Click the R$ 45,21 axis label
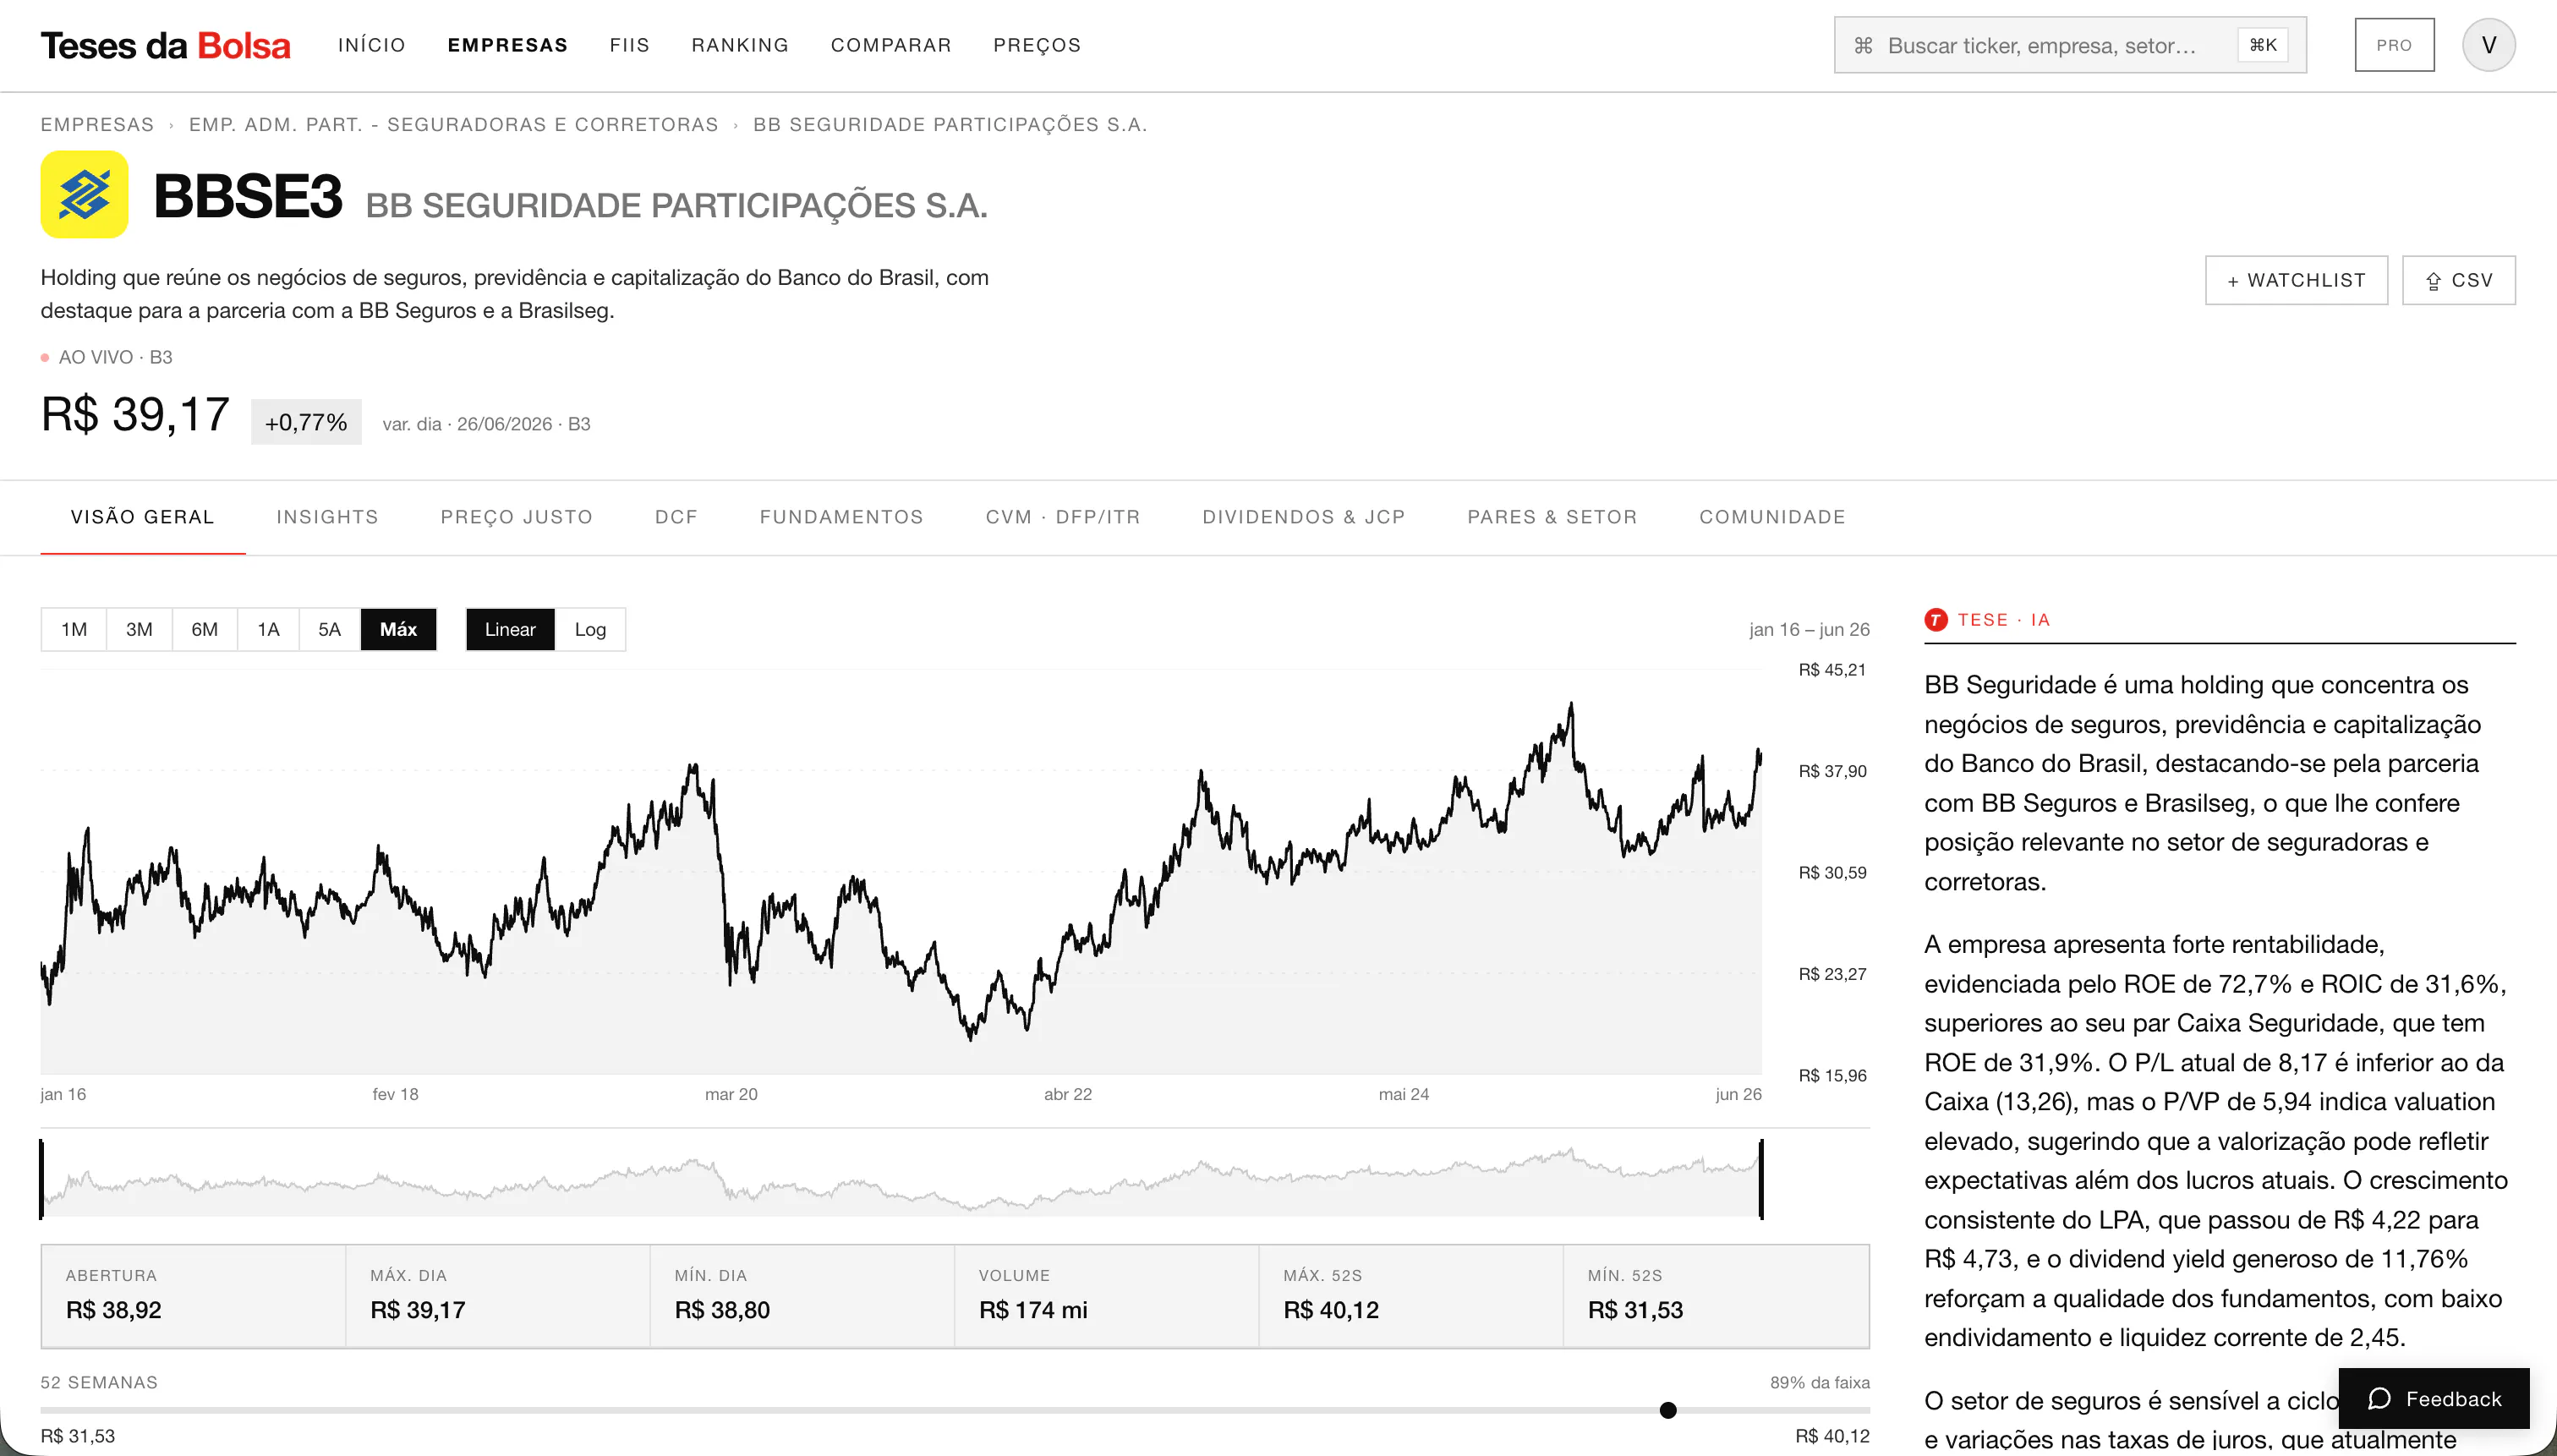2557x1456 pixels. [x=1832, y=670]
